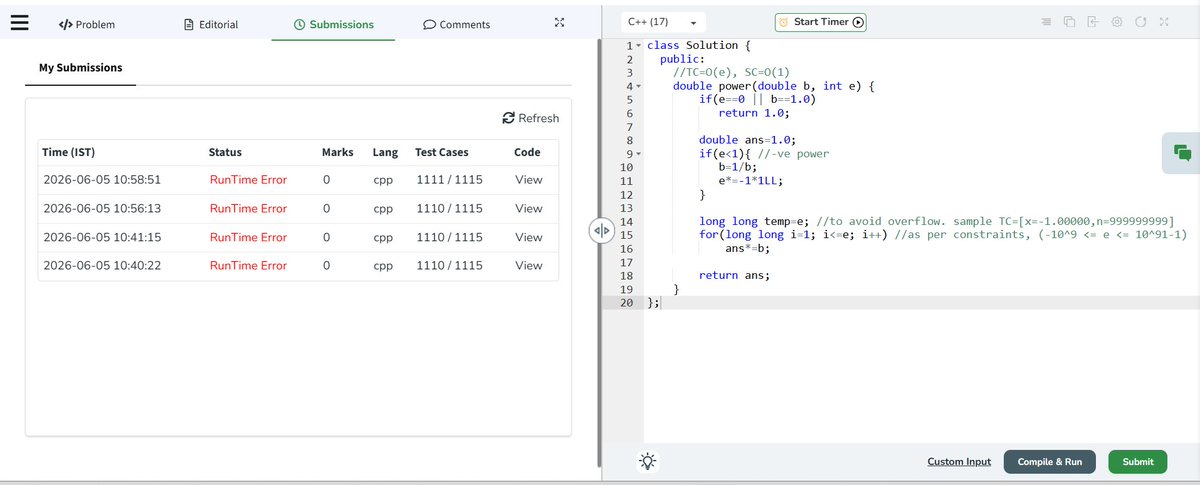The height and width of the screenshot is (485, 1200).
Task: Fold the if block at line 9
Action: point(639,154)
